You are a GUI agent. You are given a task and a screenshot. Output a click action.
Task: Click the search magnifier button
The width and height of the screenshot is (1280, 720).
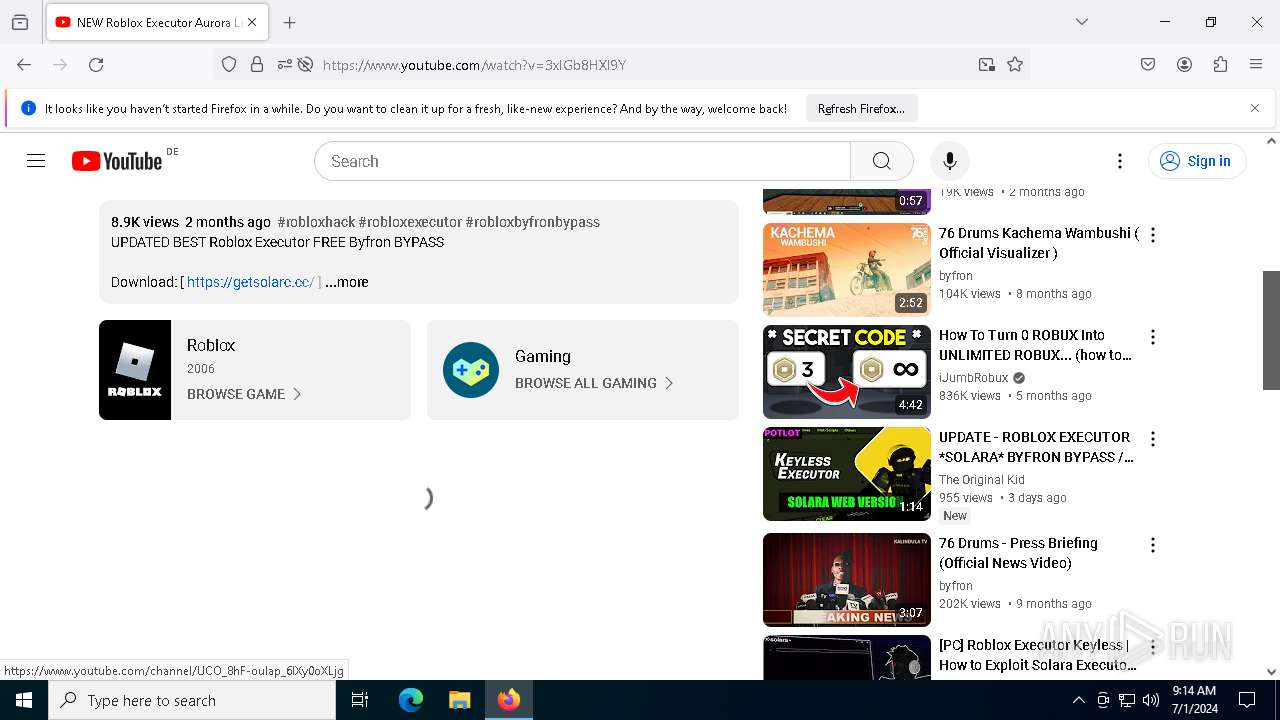pyautogui.click(x=881, y=161)
